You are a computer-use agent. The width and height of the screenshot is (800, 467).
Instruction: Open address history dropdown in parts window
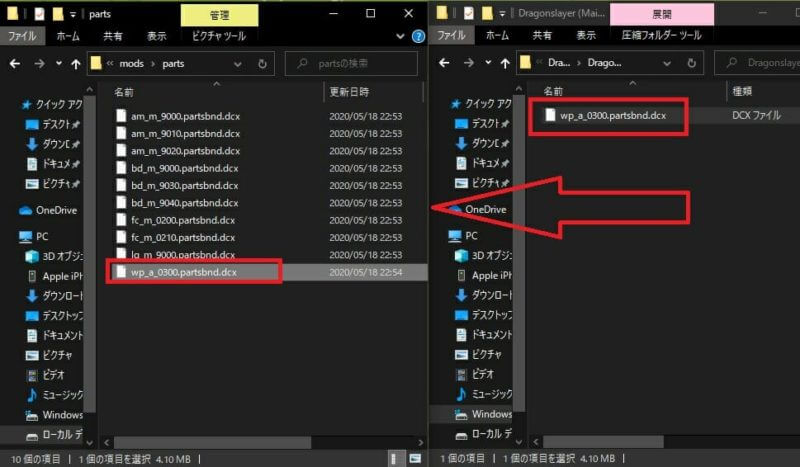238,64
